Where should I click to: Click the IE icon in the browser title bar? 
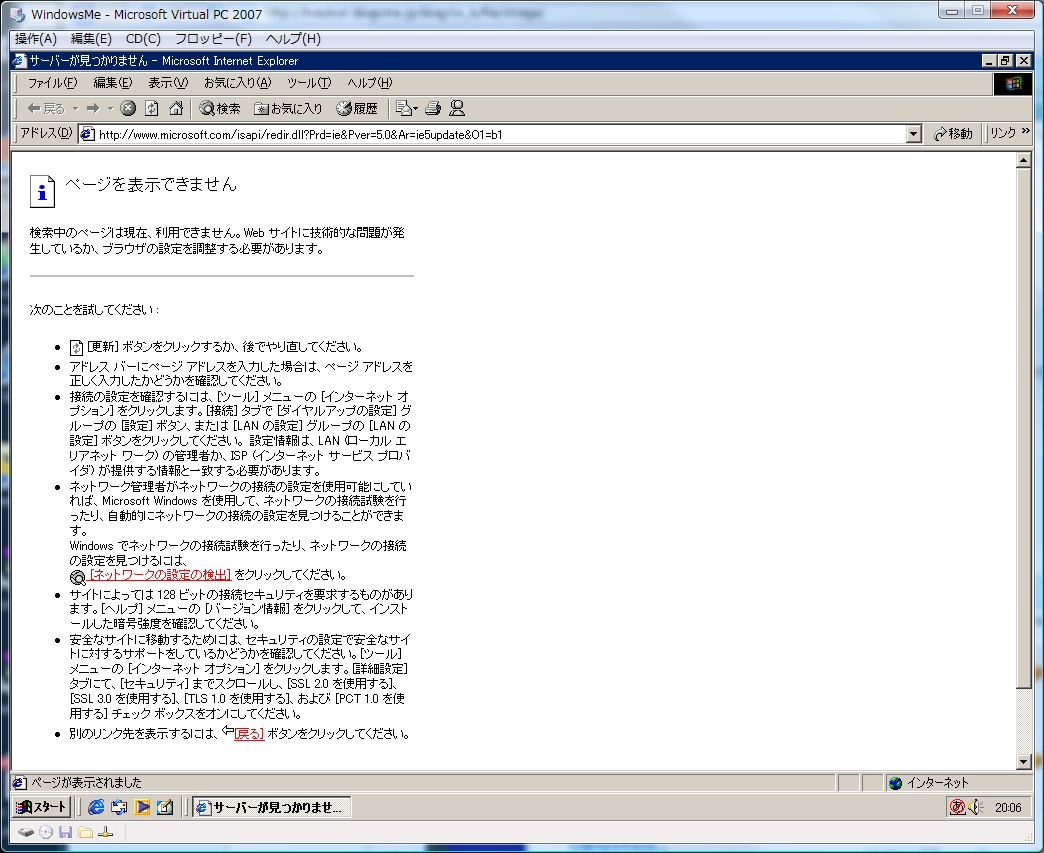tap(20, 61)
